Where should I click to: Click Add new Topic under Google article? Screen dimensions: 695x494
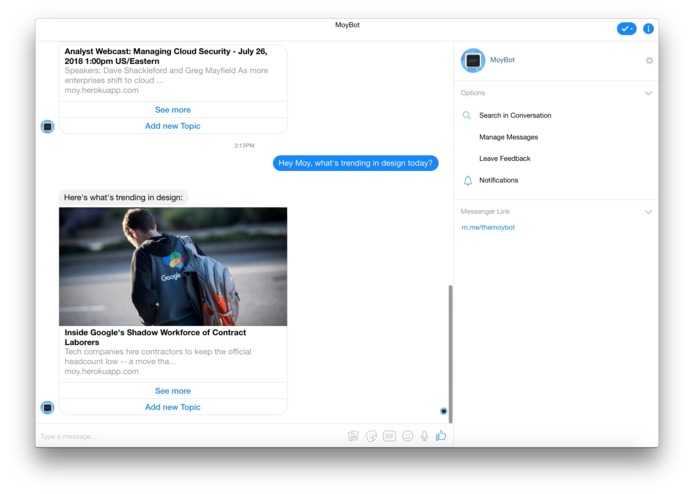173,407
